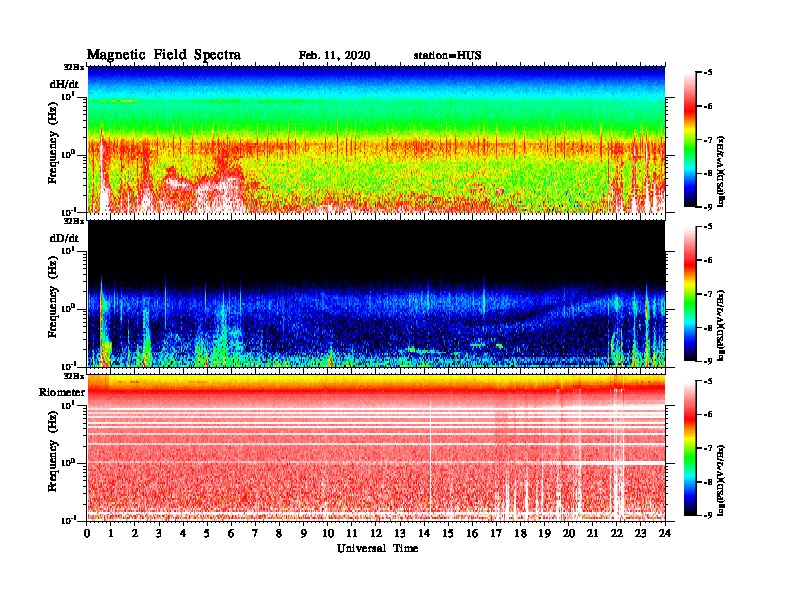Click hour tick "10" on Universal Time axis

(x=328, y=534)
